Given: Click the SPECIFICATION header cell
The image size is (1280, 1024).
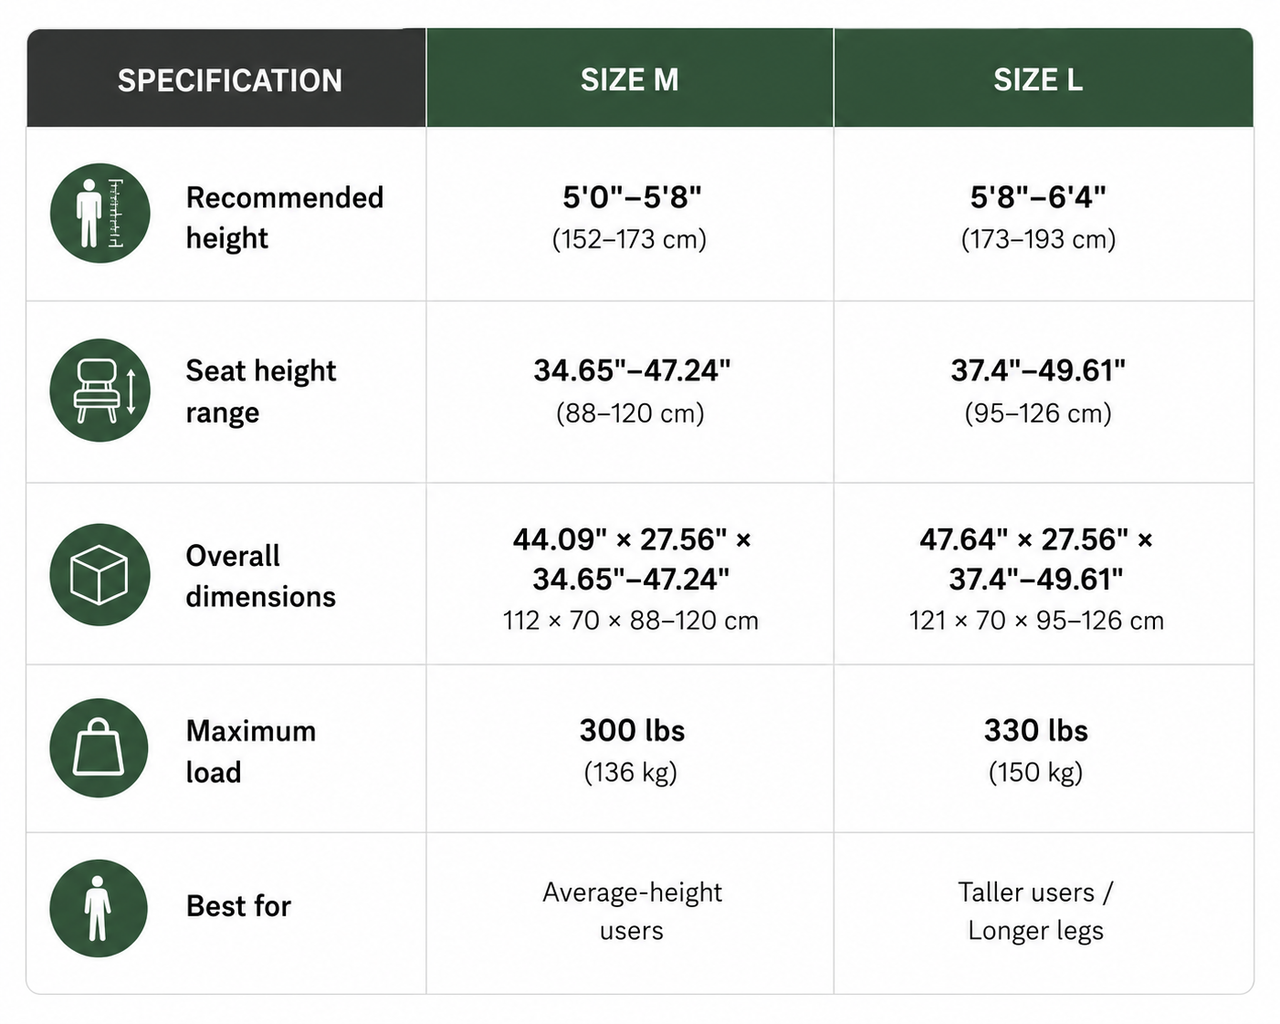Looking at the screenshot, I should pyautogui.click(x=226, y=78).
